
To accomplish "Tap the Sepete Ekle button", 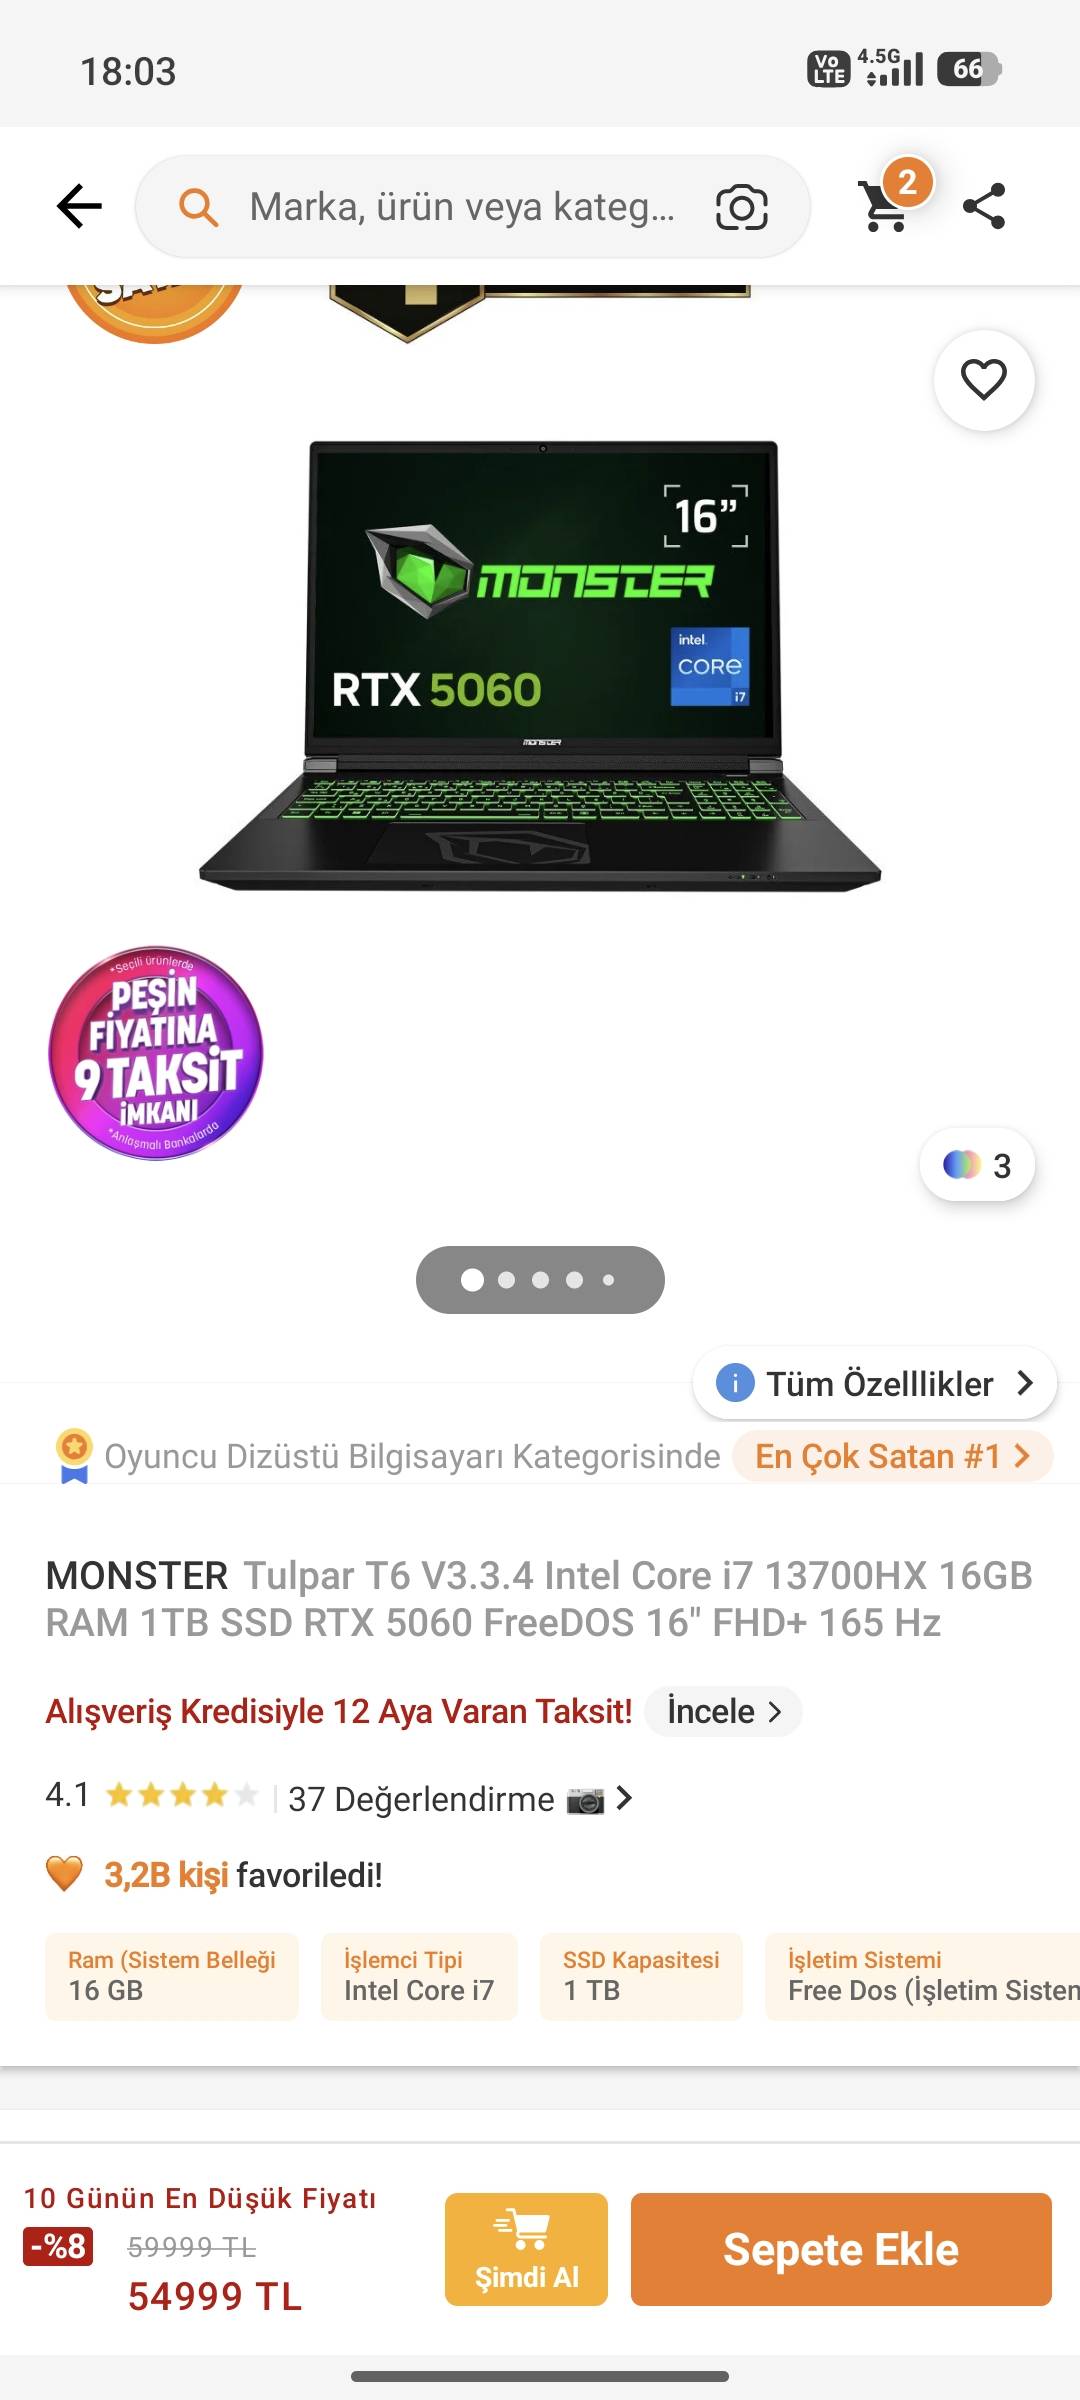I will 841,2249.
